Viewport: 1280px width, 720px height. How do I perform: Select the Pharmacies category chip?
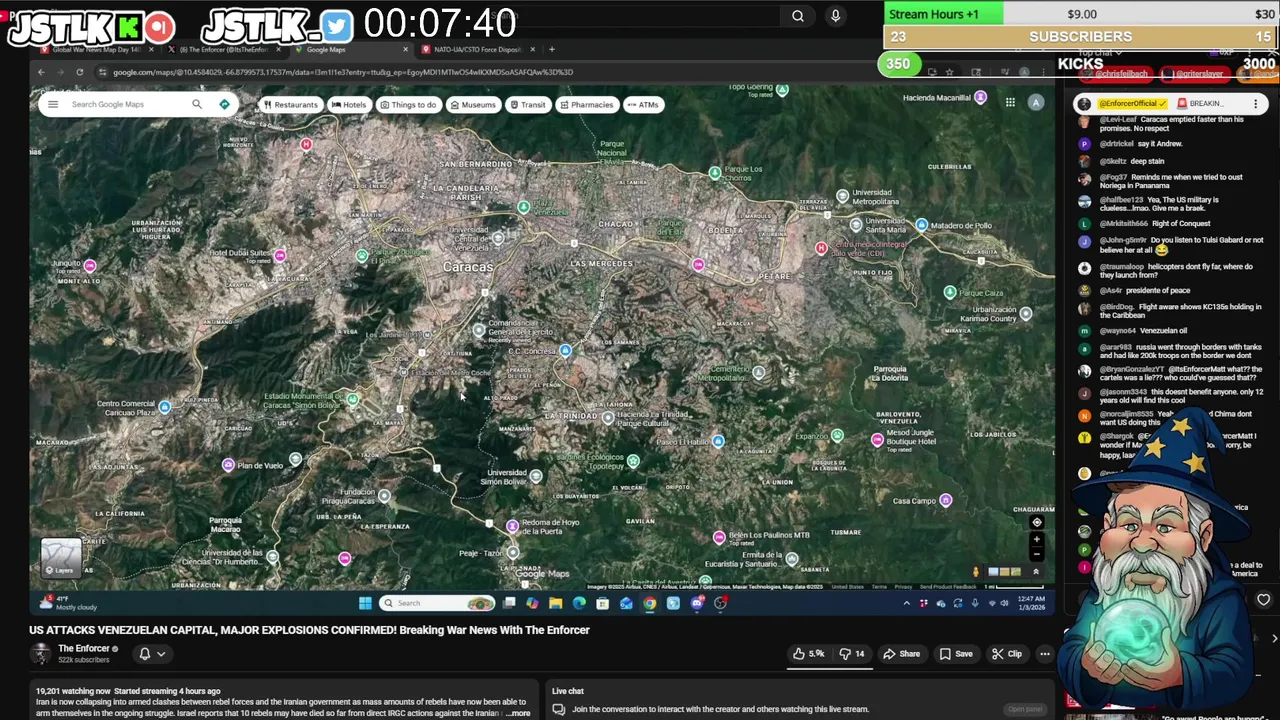(586, 104)
